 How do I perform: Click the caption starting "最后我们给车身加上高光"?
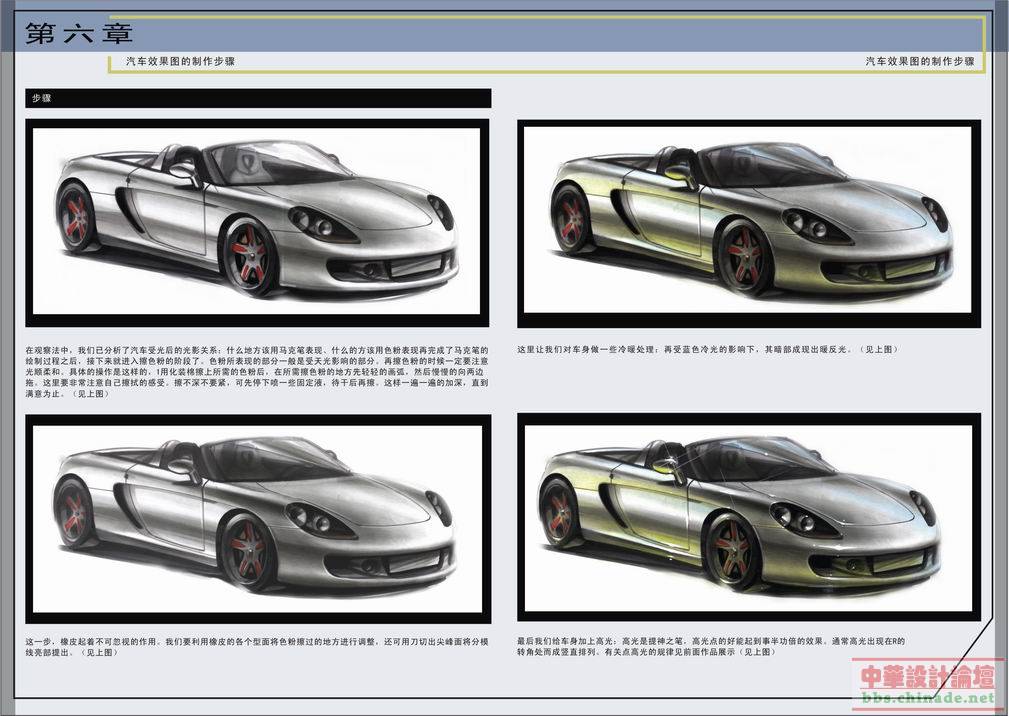tap(711, 646)
